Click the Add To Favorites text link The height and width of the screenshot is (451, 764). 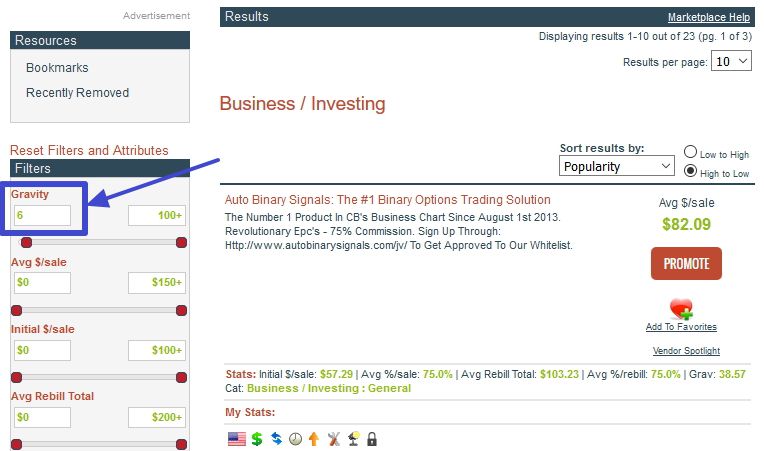(x=681, y=327)
